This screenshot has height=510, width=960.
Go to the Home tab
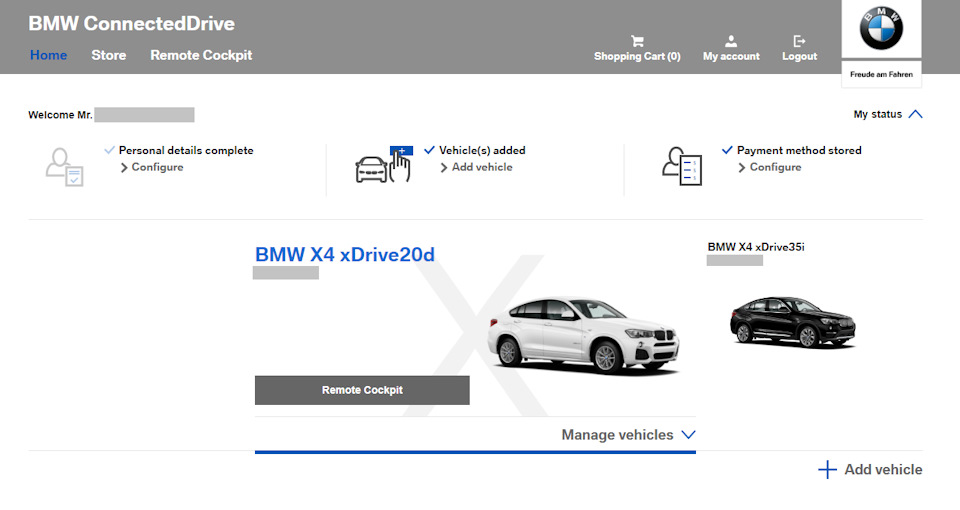tap(48, 55)
